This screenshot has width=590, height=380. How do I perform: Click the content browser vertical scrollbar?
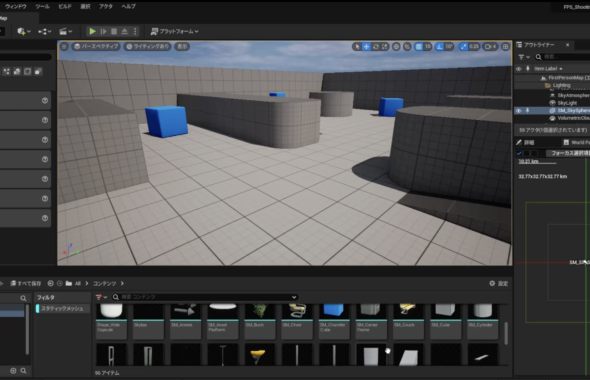506,333
